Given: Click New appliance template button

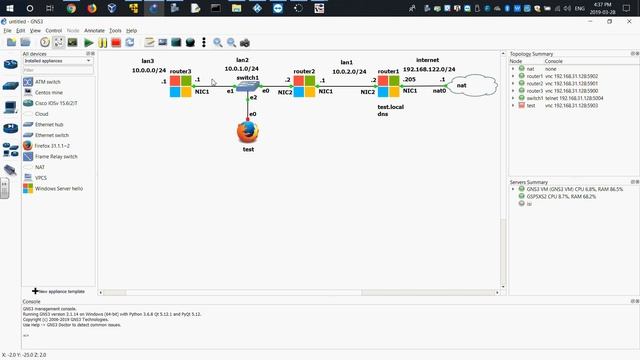Looking at the screenshot, I should click(x=58, y=291).
